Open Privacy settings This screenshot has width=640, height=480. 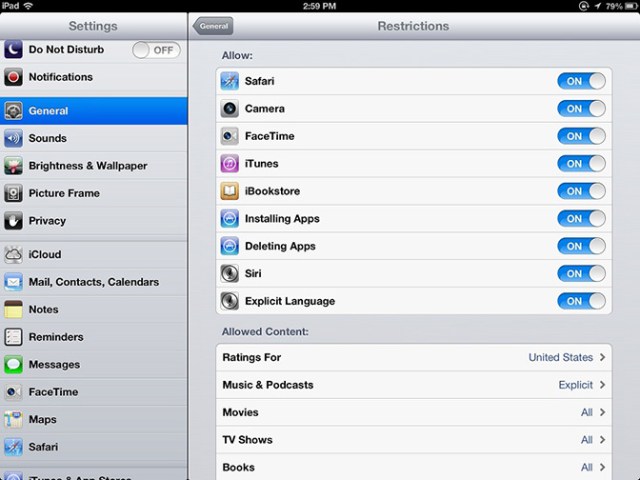(x=94, y=221)
